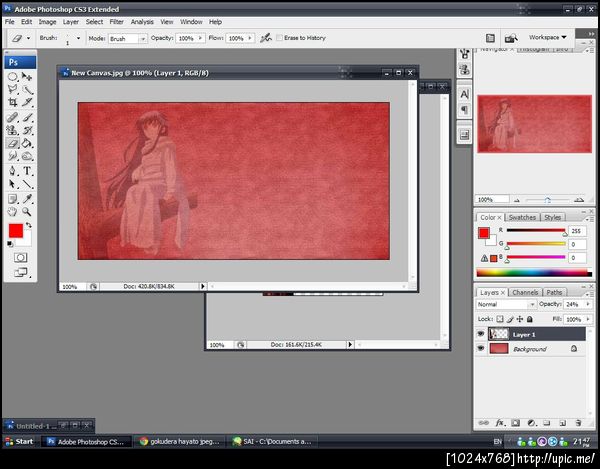
Task: Create new adjustment layer
Action: pyautogui.click(x=531, y=423)
